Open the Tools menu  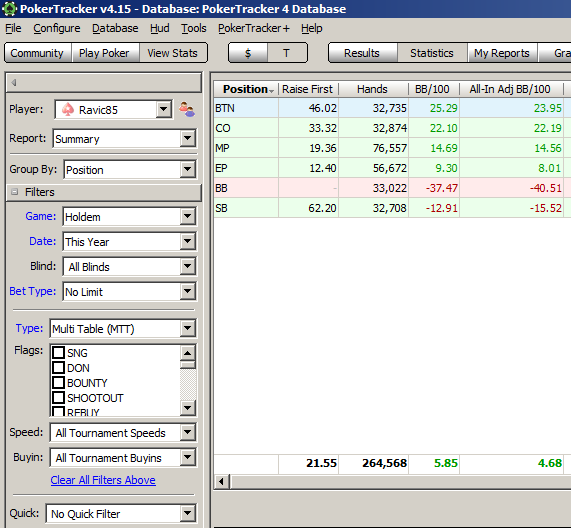(x=194, y=28)
